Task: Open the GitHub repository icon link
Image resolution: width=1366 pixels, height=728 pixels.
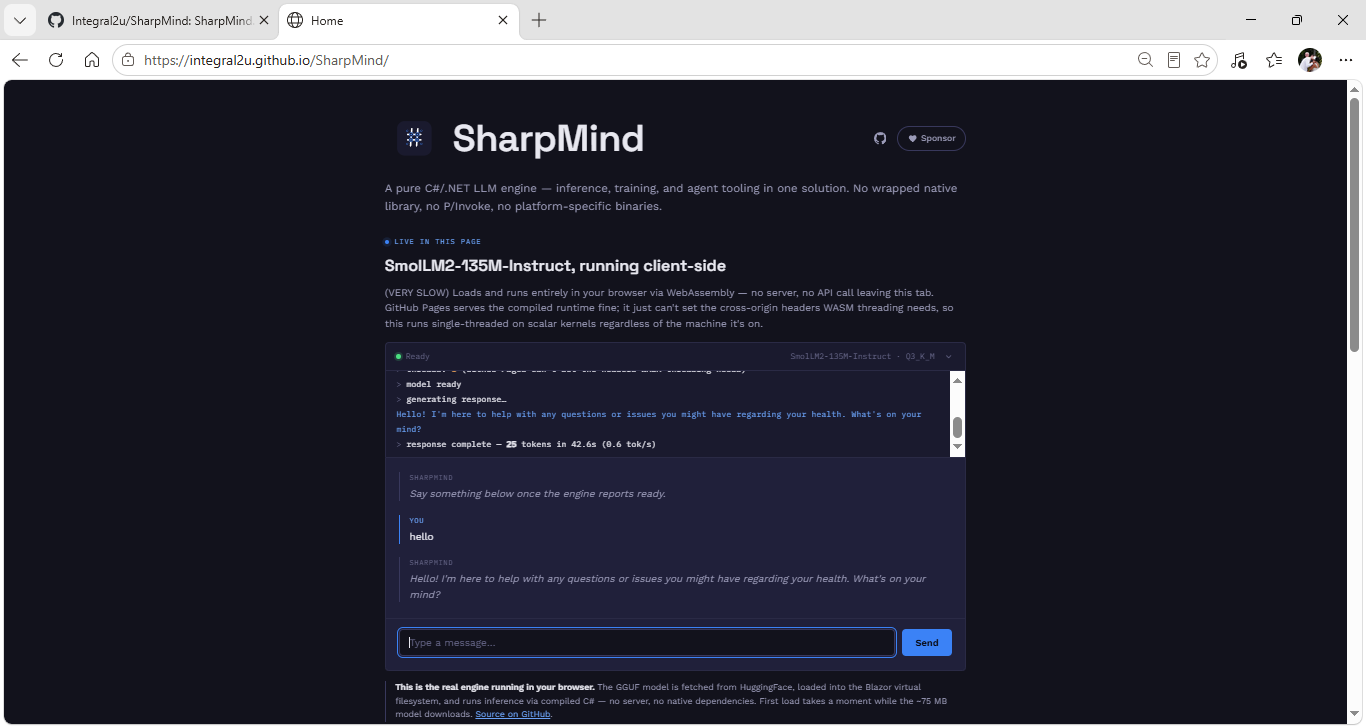Action: point(880,138)
